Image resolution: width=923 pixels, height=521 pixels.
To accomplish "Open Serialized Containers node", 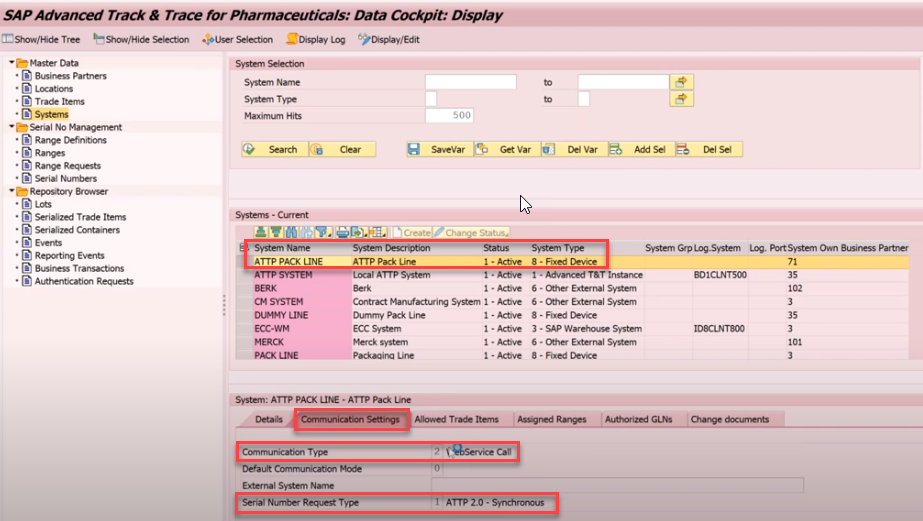I will 77,230.
